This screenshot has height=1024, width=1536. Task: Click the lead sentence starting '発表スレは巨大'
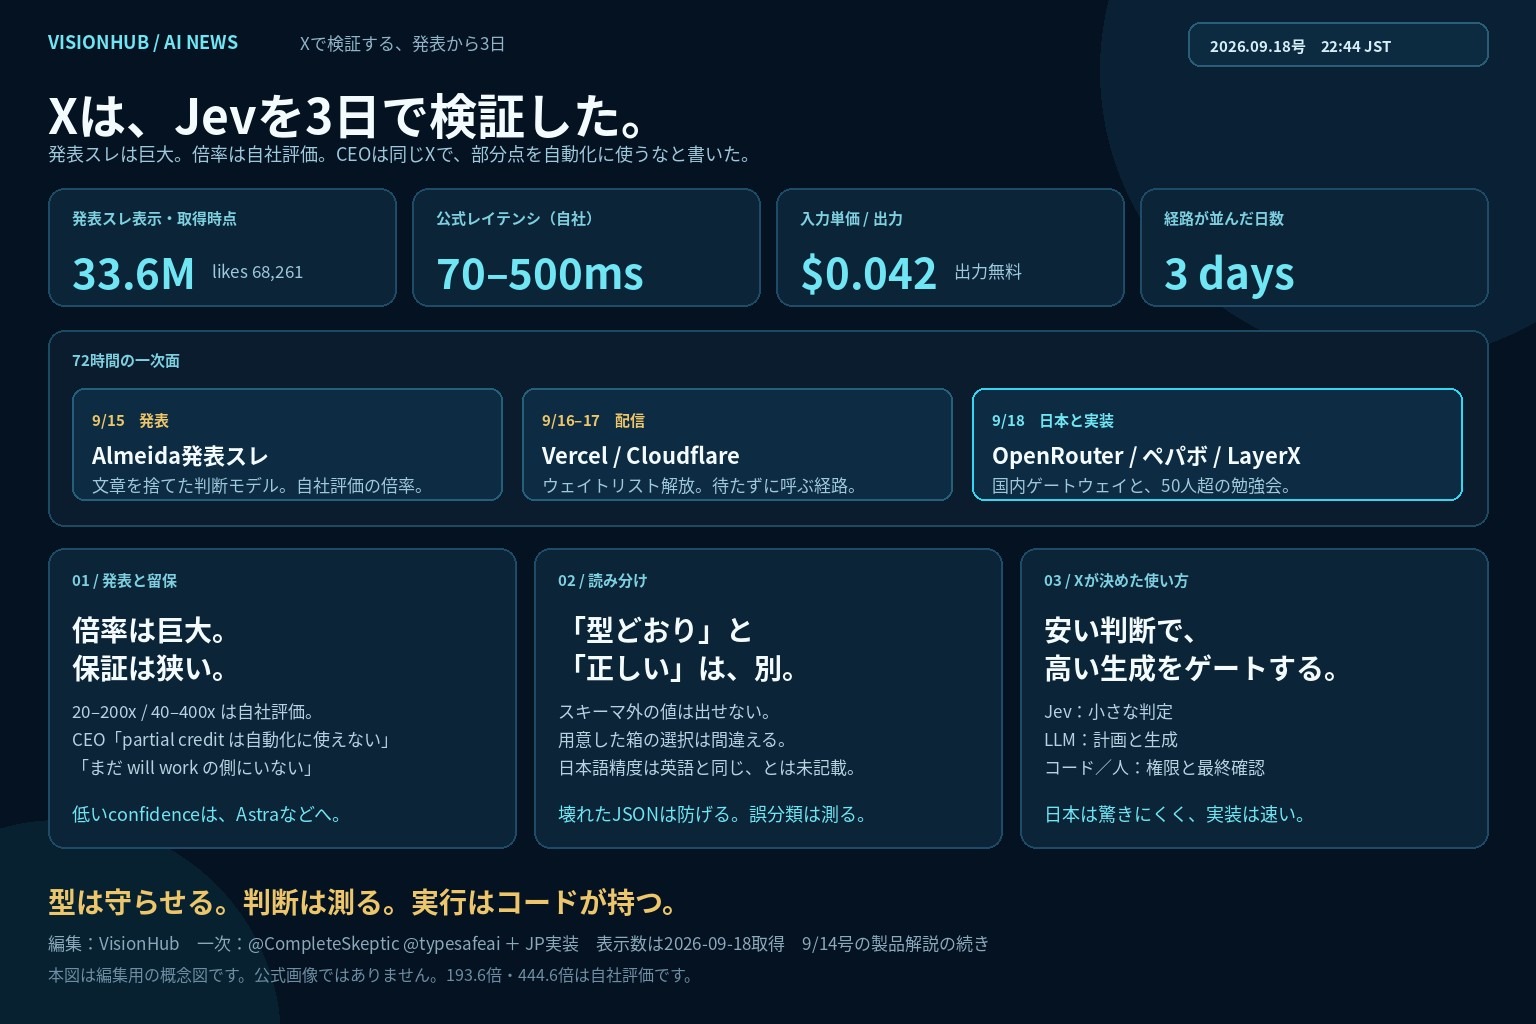(x=400, y=154)
